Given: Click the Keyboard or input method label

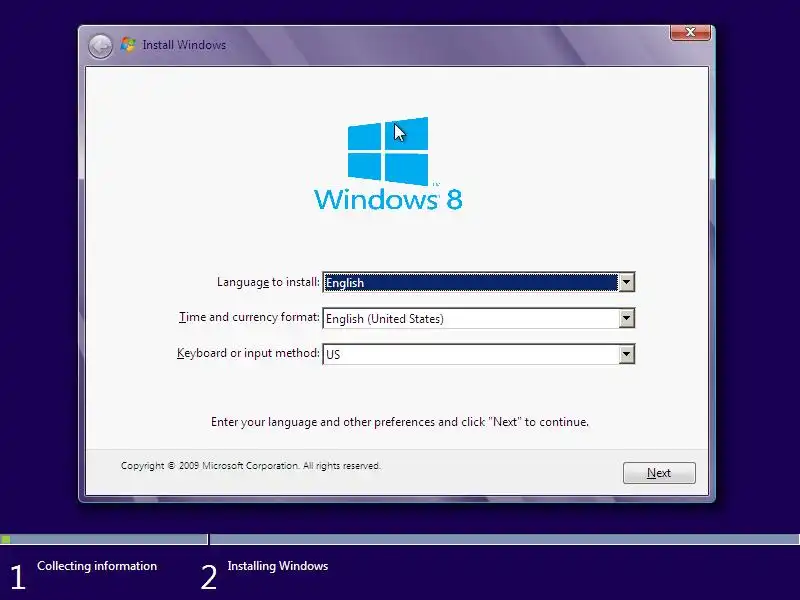Looking at the screenshot, I should (248, 353).
